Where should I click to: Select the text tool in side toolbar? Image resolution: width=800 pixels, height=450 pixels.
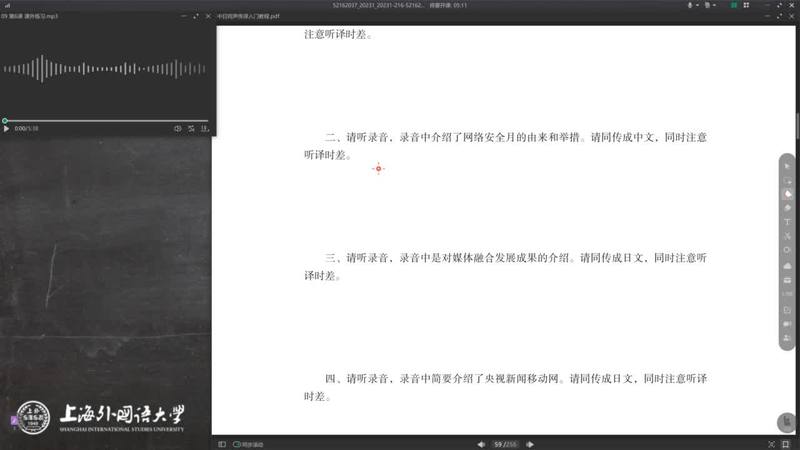point(787,221)
